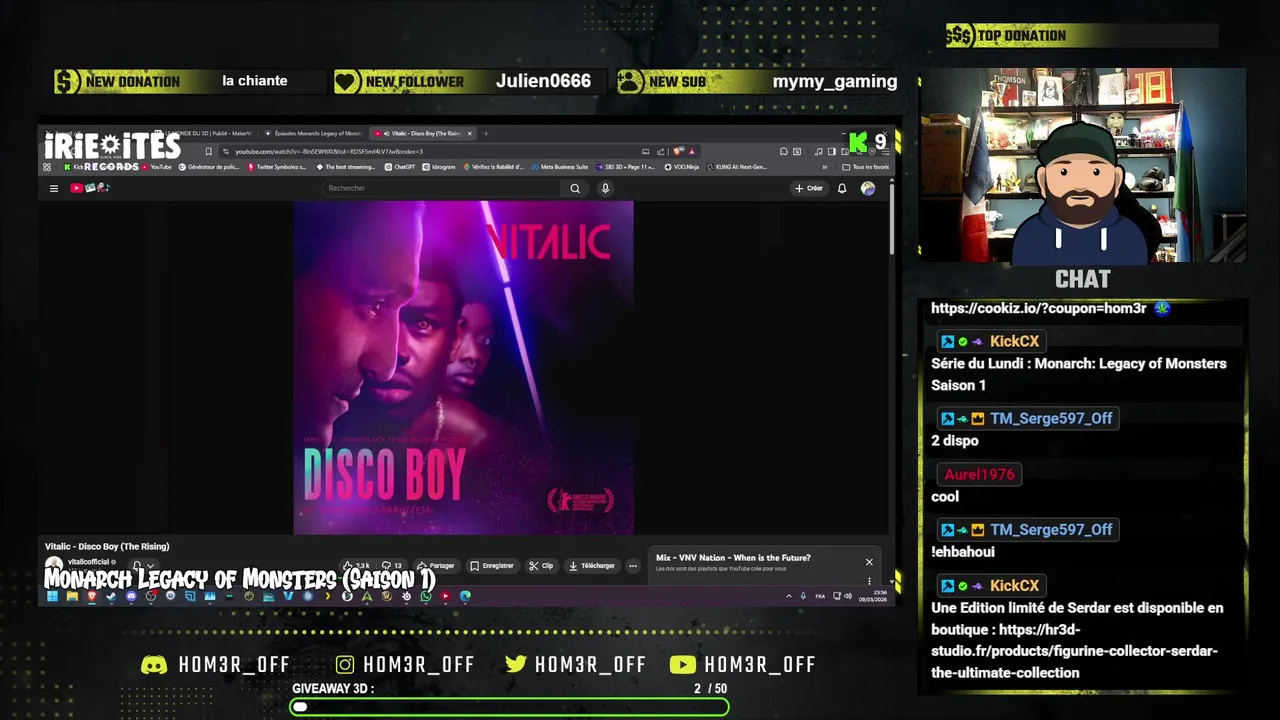The image size is (1280, 720).
Task: Open File Explorer from taskbar
Action: [72, 597]
